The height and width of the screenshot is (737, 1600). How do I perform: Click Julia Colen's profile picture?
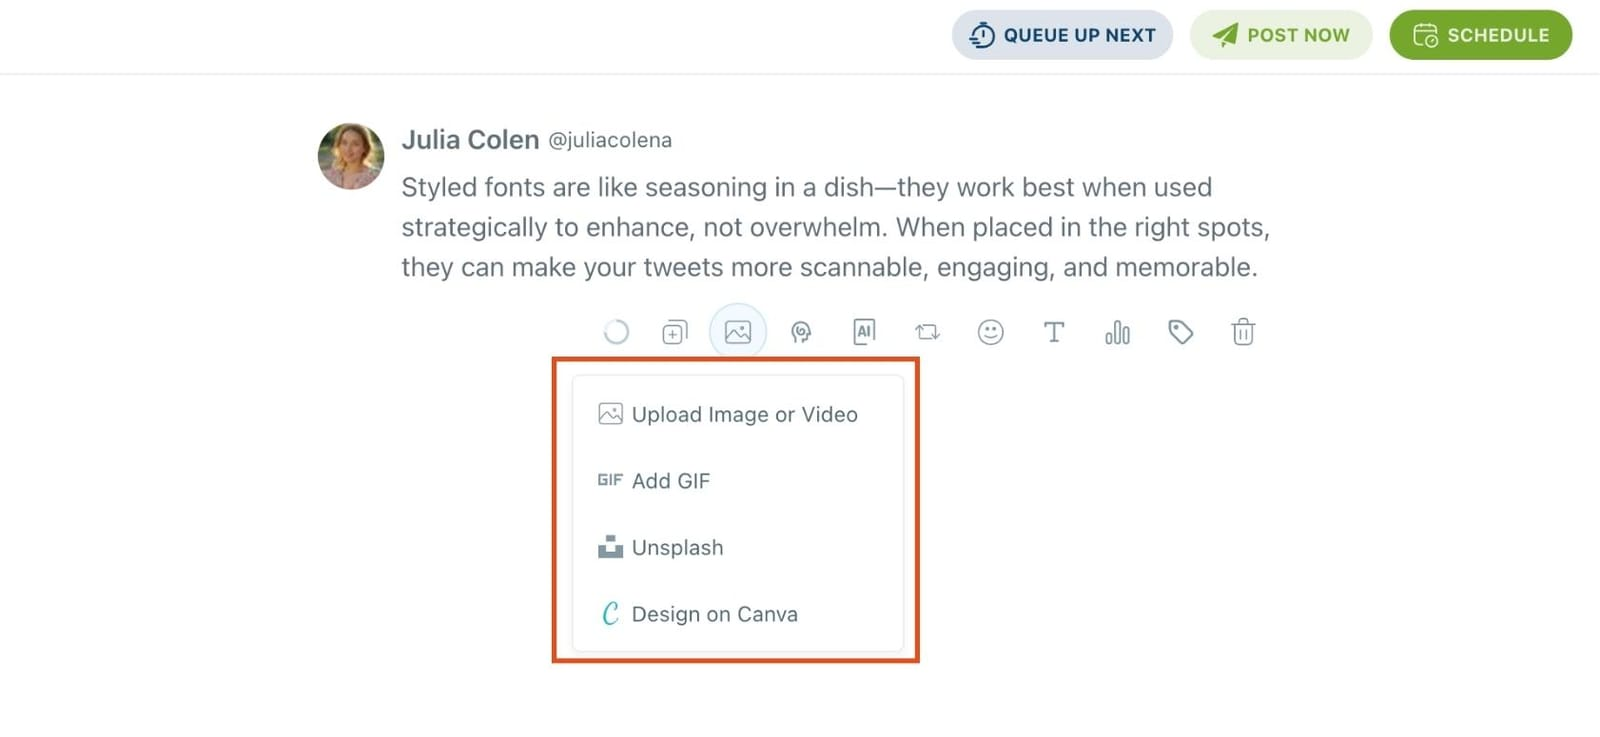pyautogui.click(x=350, y=156)
